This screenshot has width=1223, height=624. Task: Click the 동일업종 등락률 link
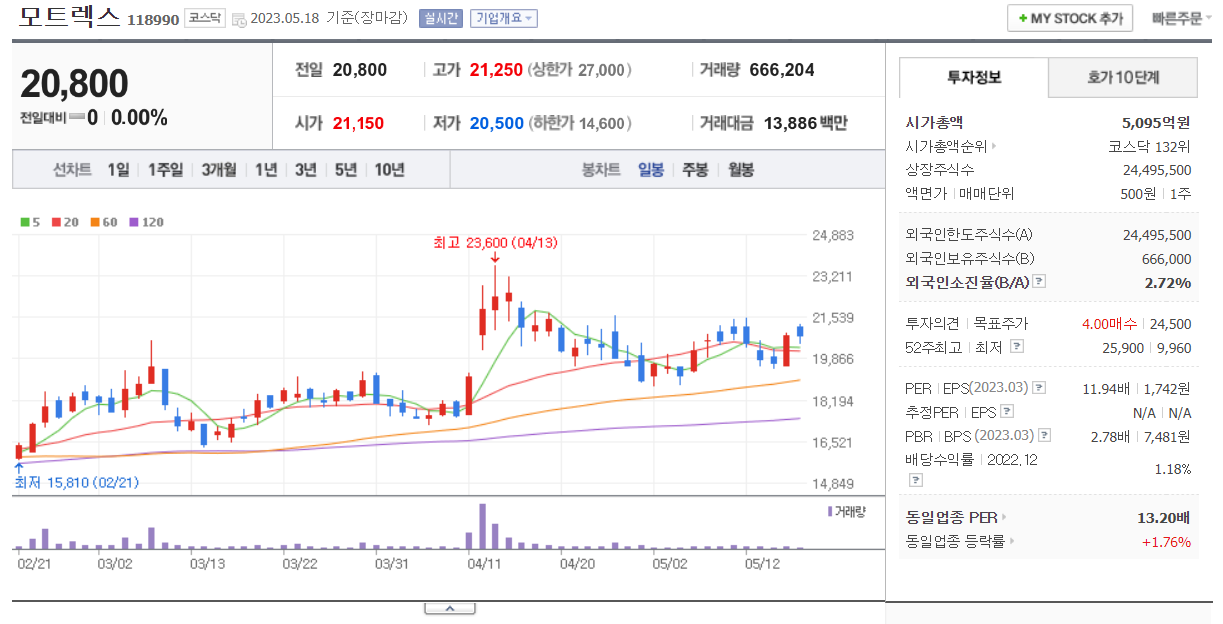click(955, 542)
